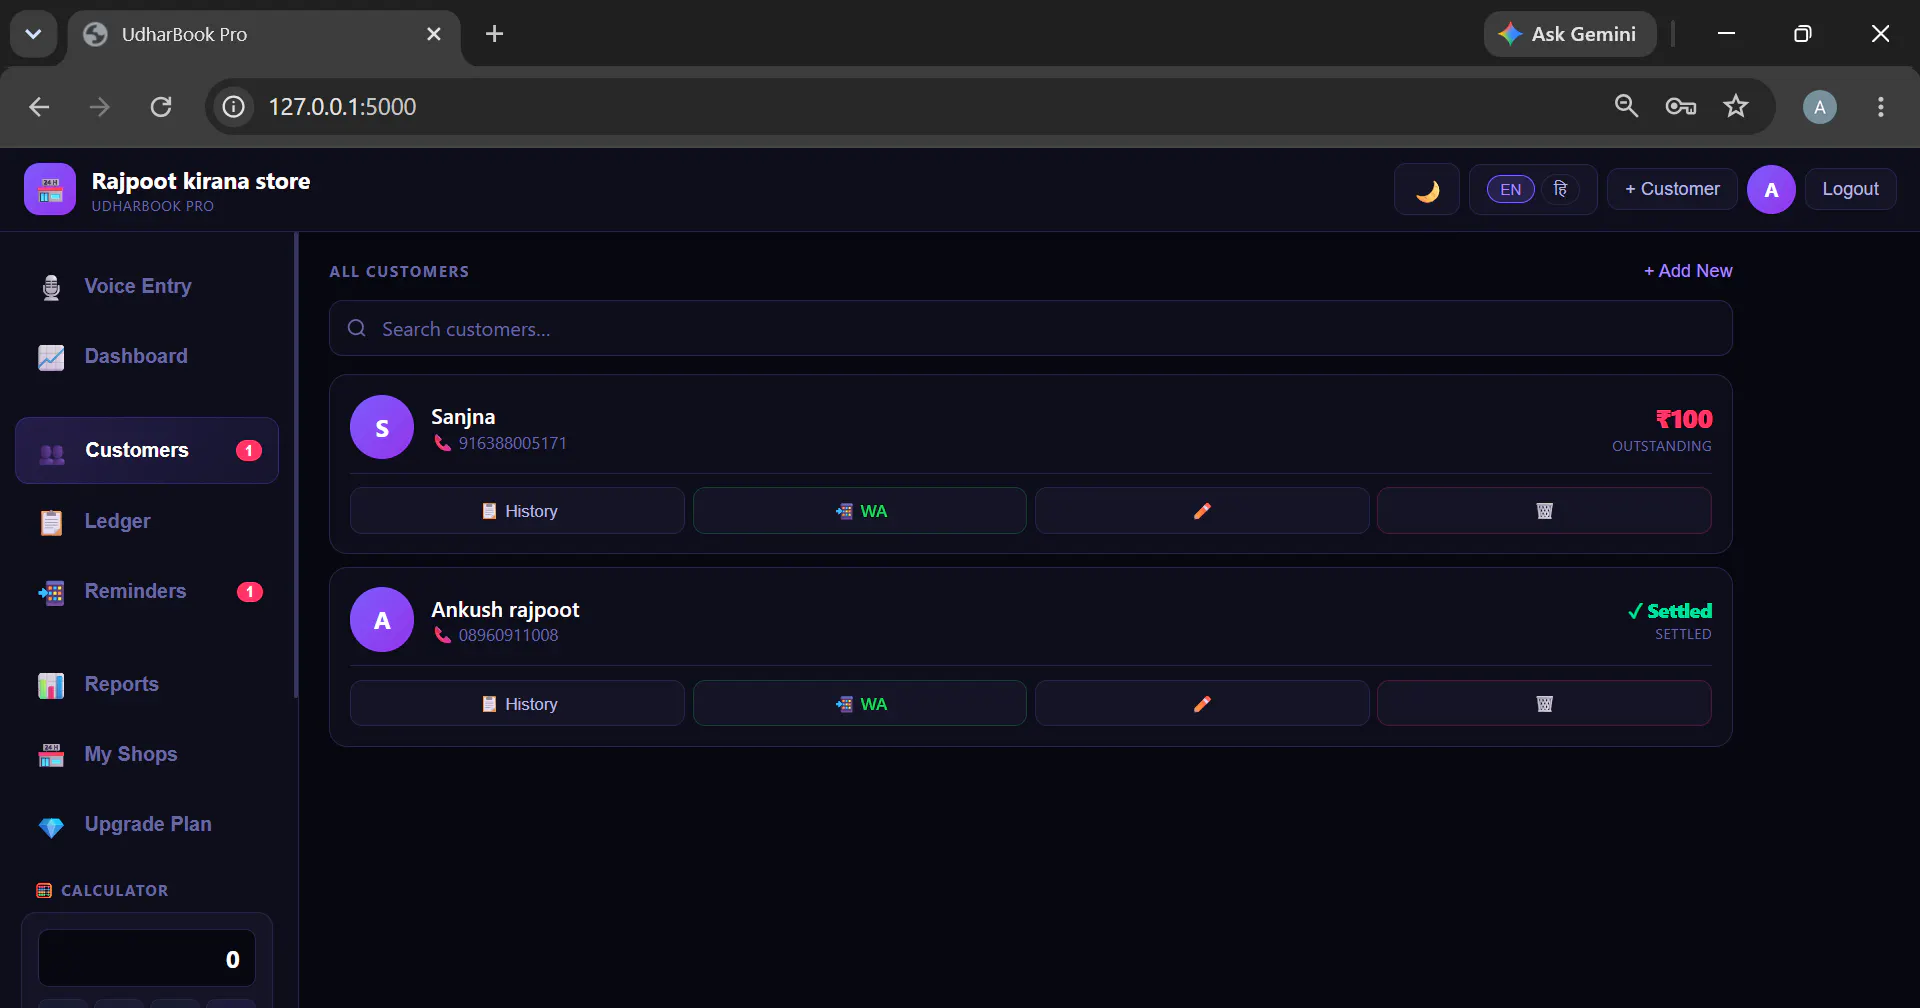Select the UdharBook Pro browser tab
The image size is (1920, 1008).
pyautogui.click(x=264, y=34)
